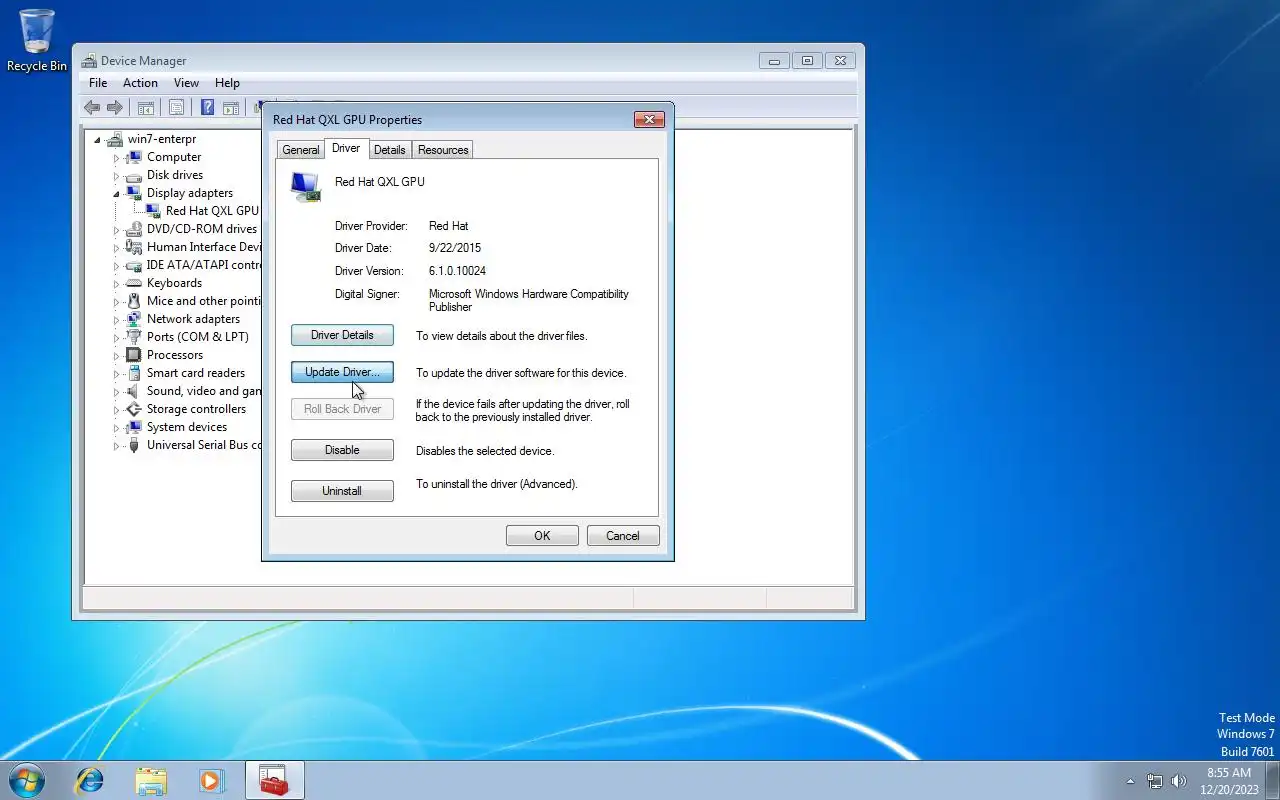The height and width of the screenshot is (800, 1280).
Task: Switch to the Details tab
Action: [x=389, y=150]
